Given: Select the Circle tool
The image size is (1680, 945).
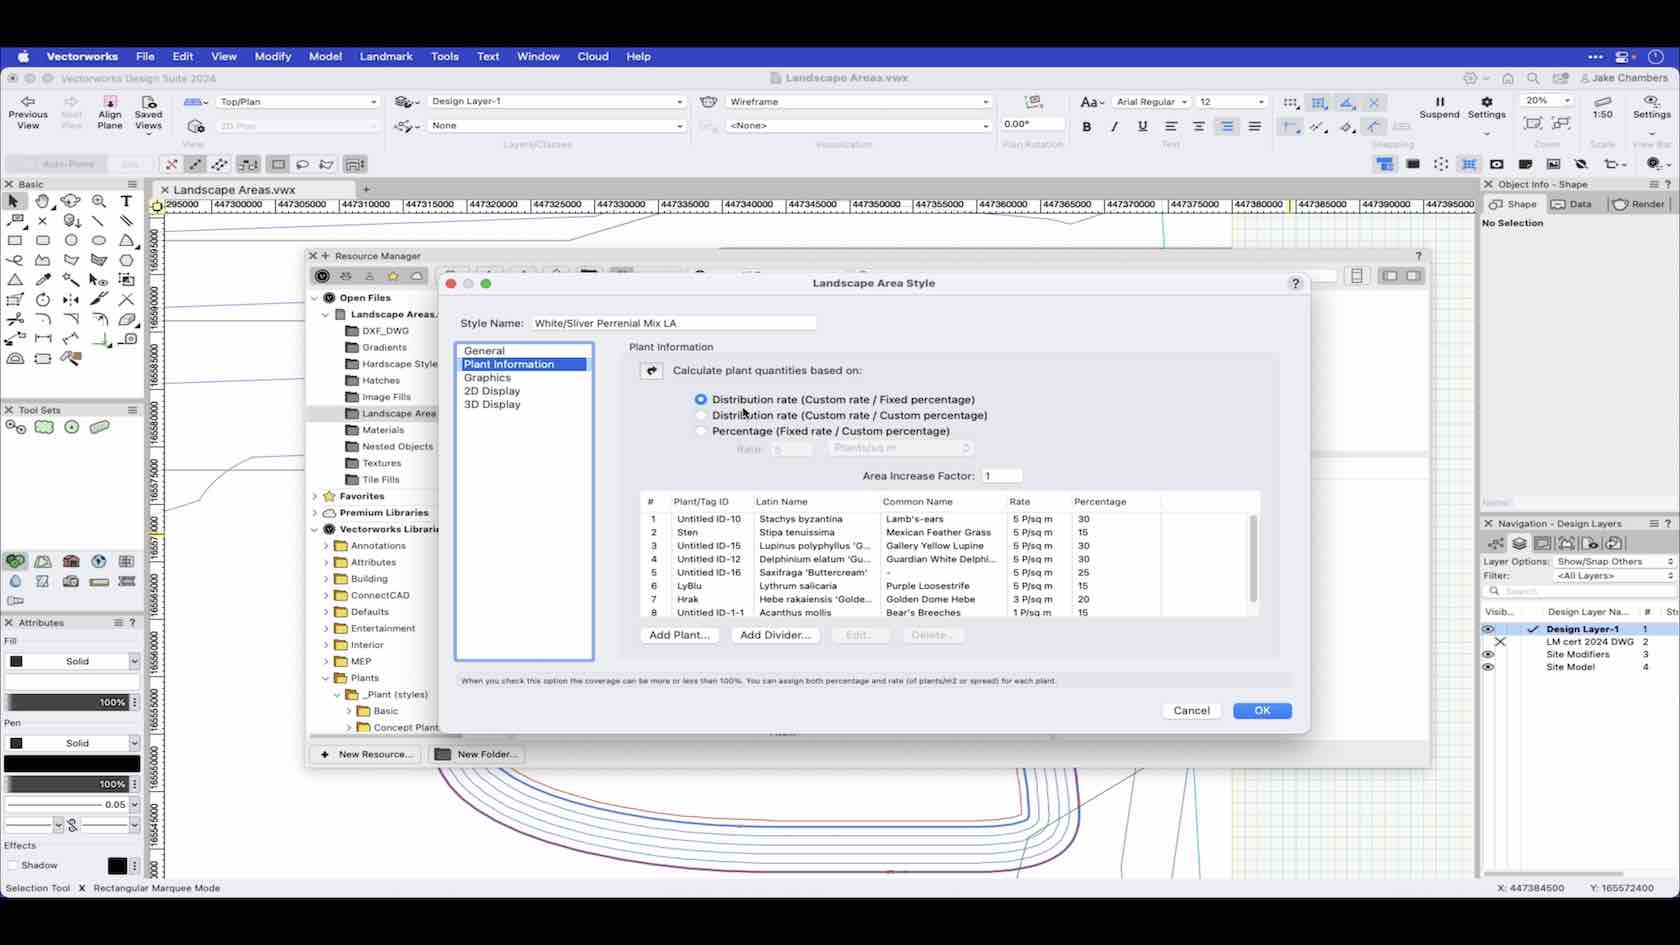Looking at the screenshot, I should [x=70, y=240].
